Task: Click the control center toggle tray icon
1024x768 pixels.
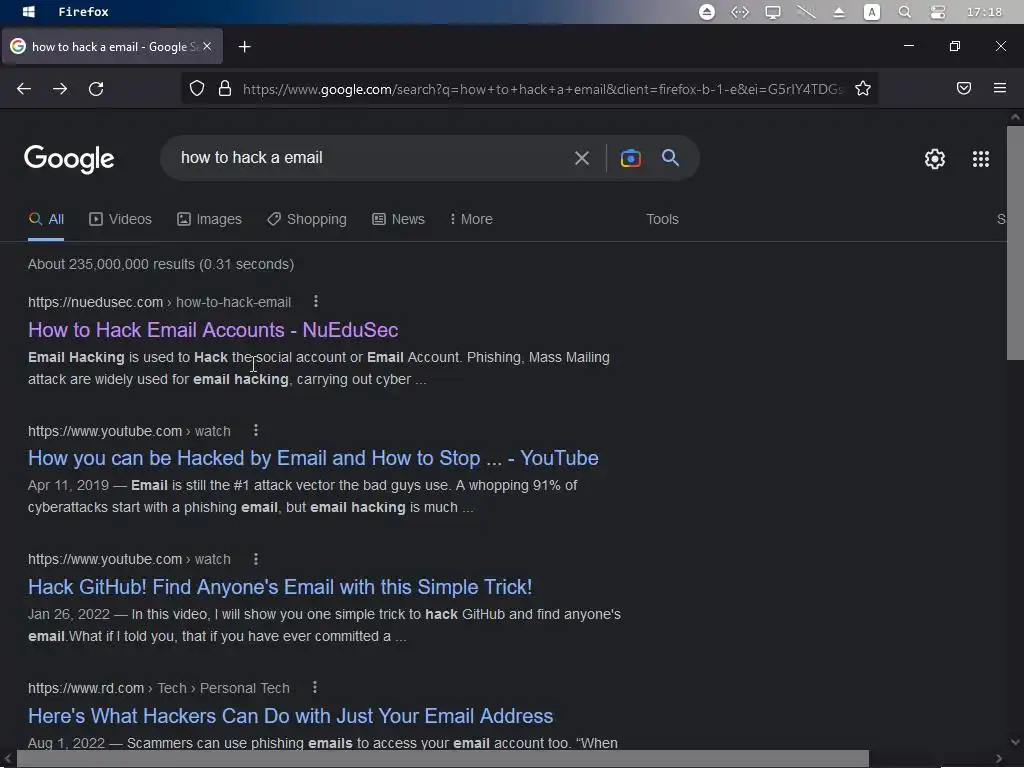Action: 938,12
